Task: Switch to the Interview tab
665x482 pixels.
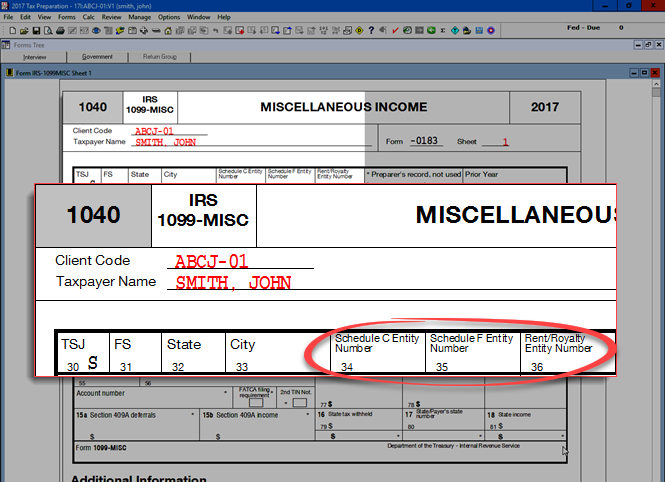Action: pyautogui.click(x=34, y=58)
